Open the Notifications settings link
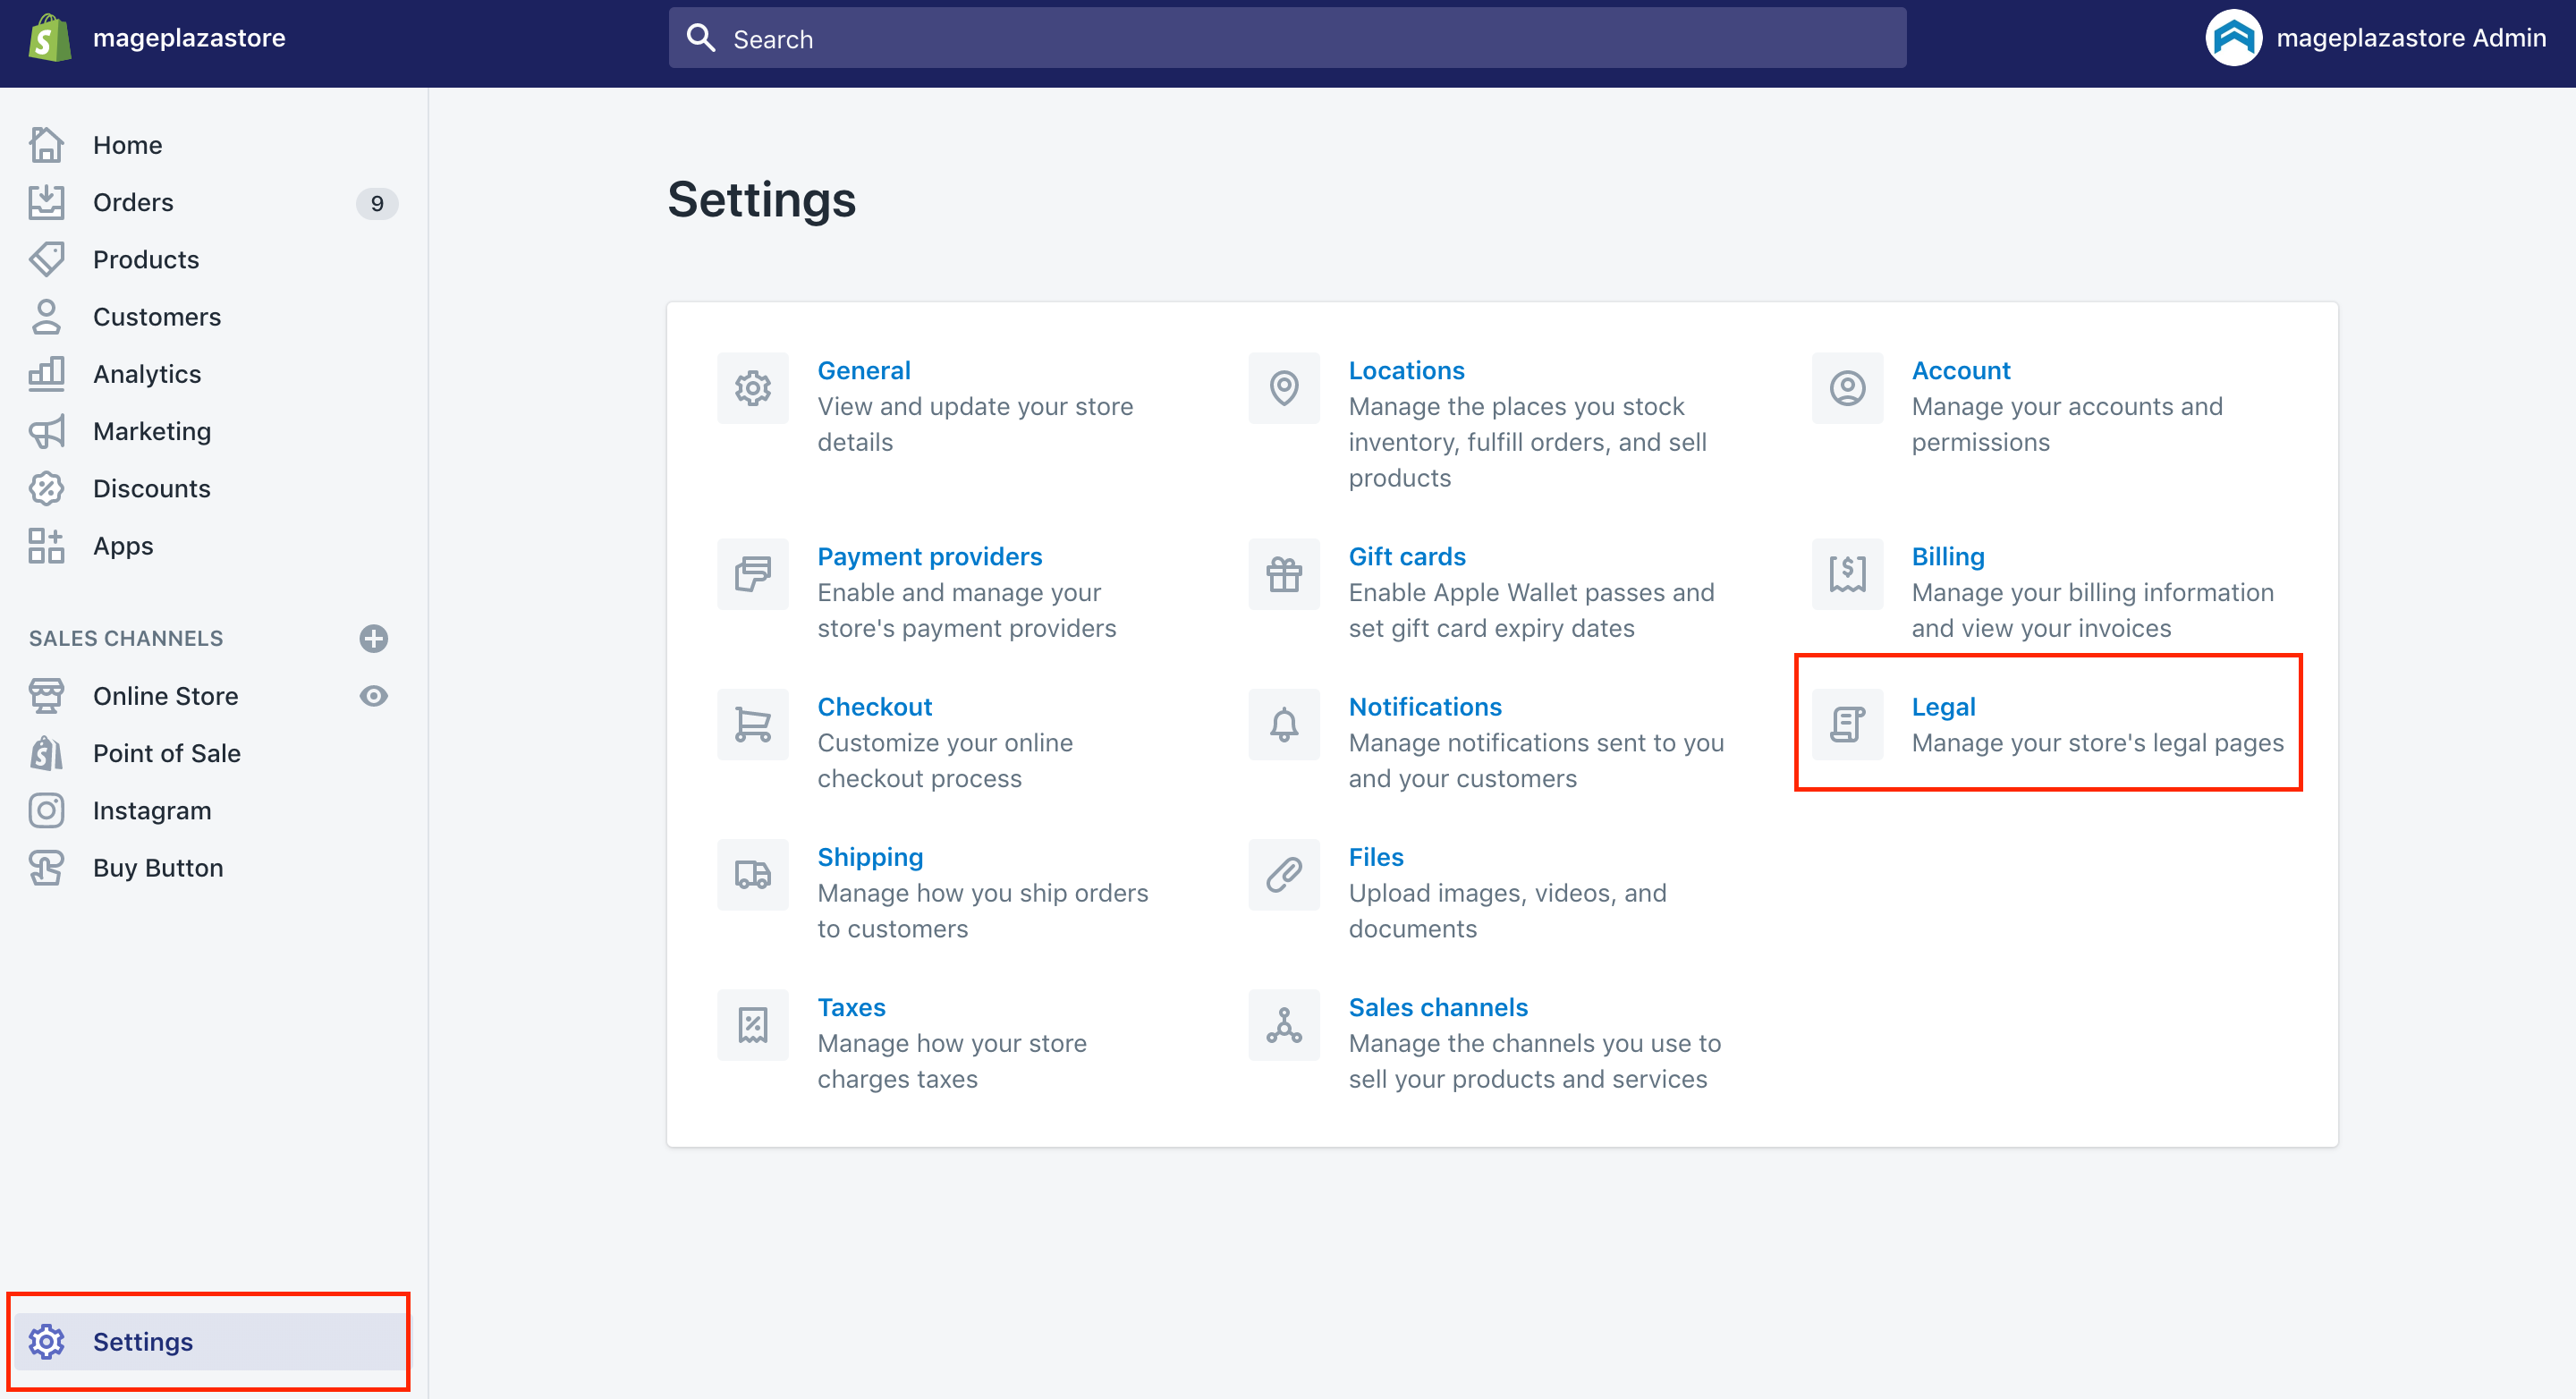Image resolution: width=2576 pixels, height=1399 pixels. coord(1425,706)
